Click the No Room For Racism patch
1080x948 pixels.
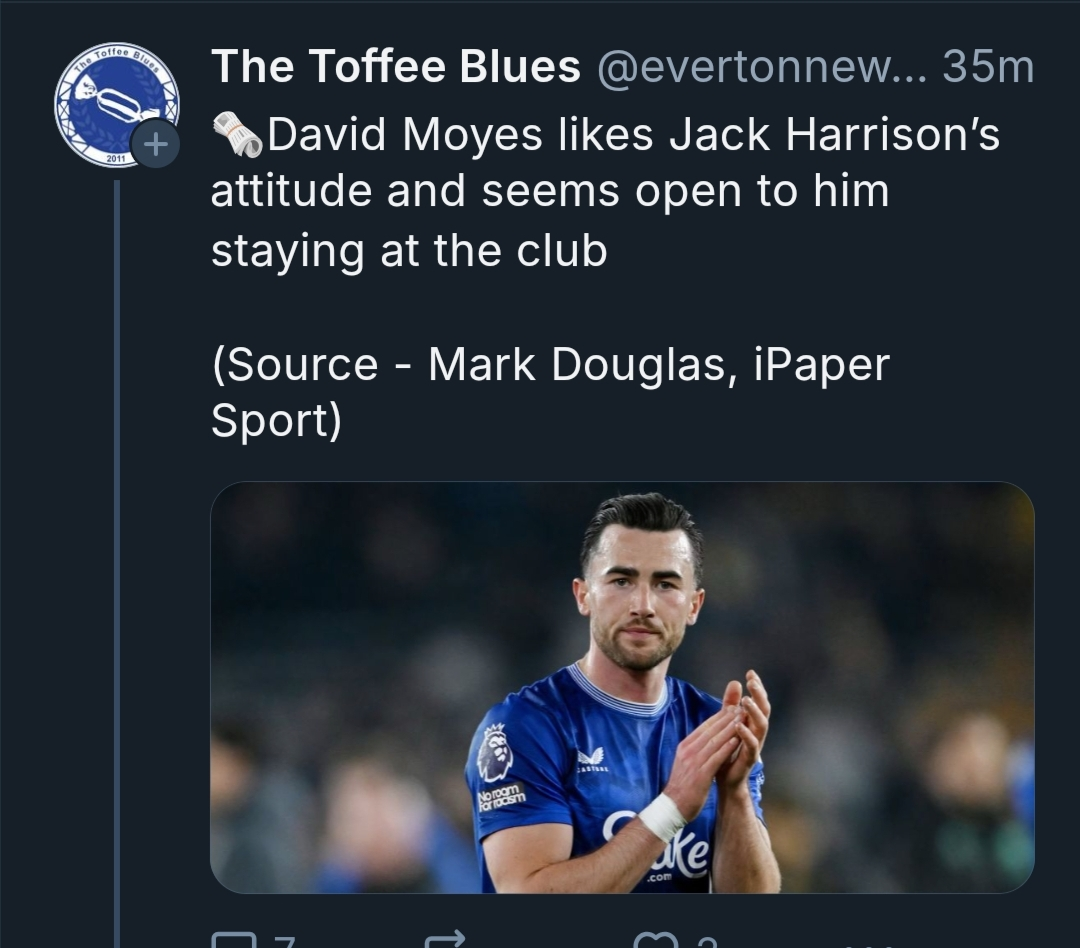(500, 797)
